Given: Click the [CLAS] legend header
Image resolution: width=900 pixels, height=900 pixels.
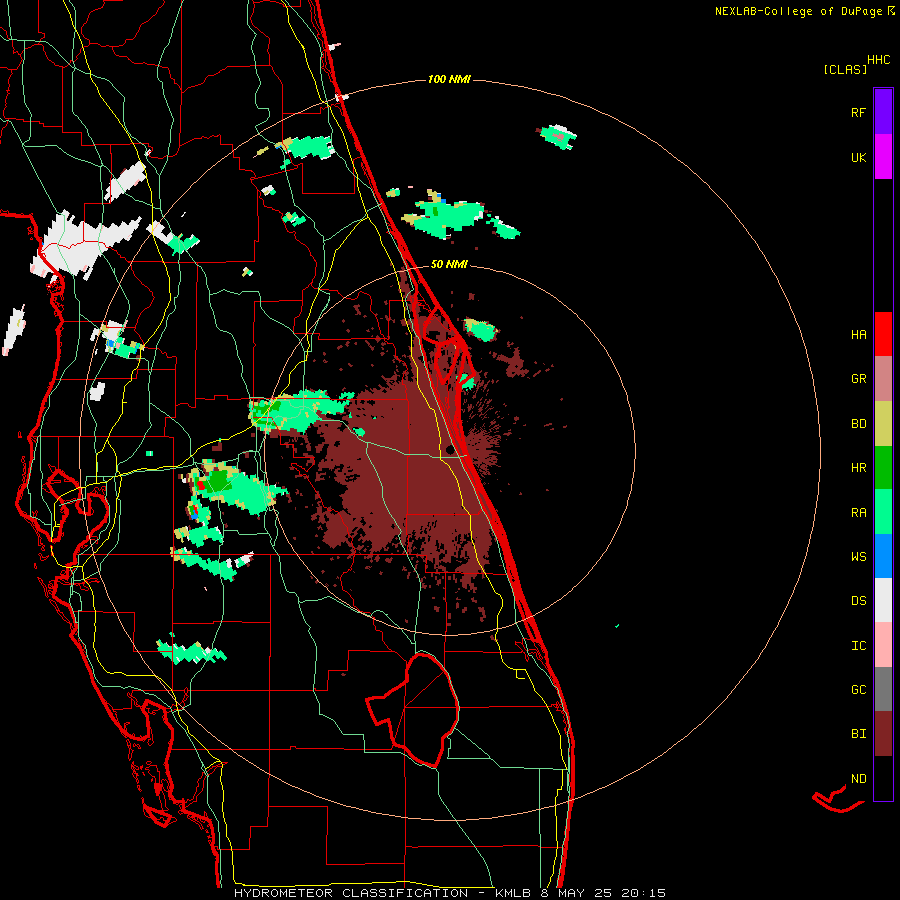Looking at the screenshot, I should coord(845,69).
